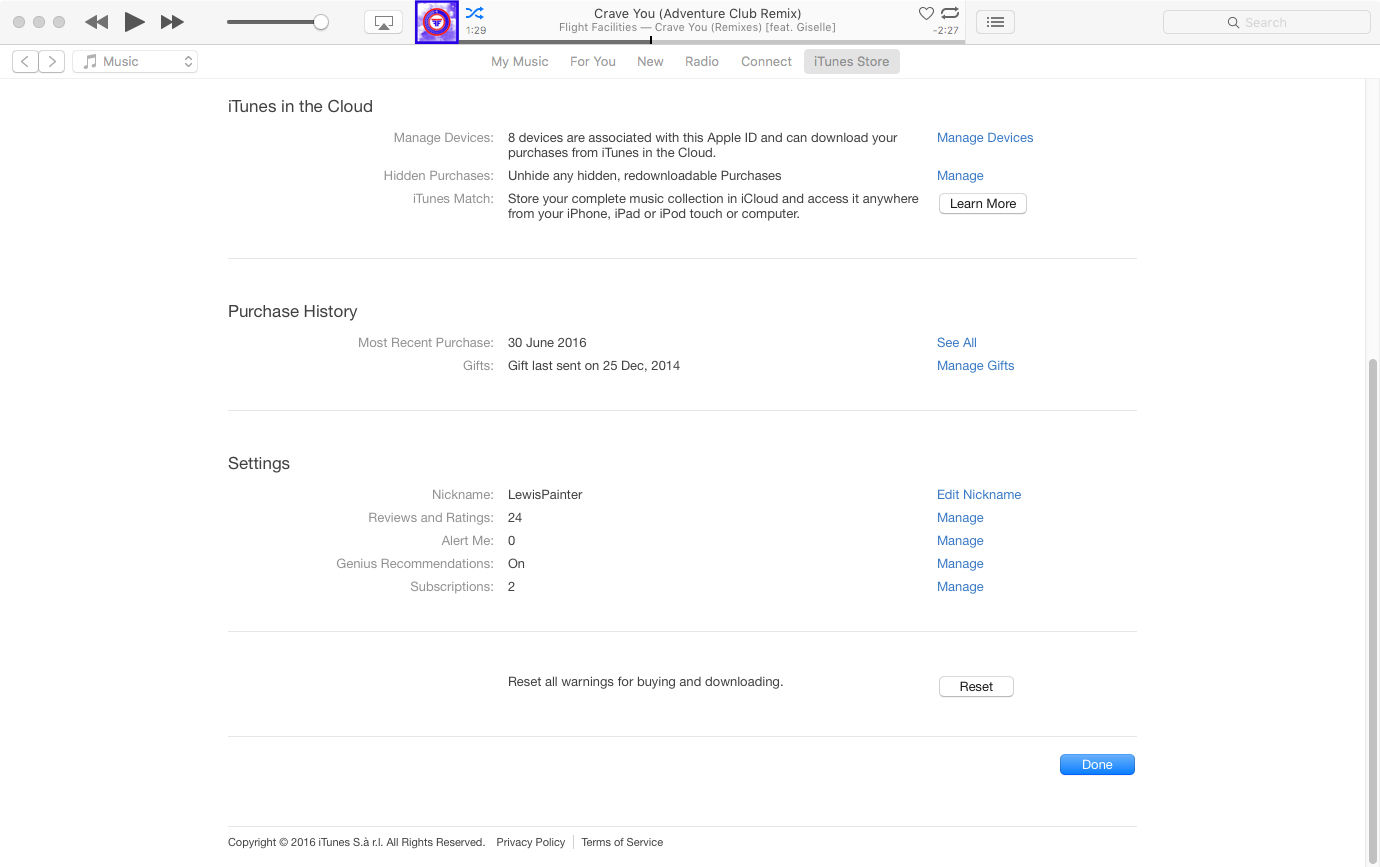Go back with the left chevron
The height and width of the screenshot is (867, 1380).
point(26,62)
